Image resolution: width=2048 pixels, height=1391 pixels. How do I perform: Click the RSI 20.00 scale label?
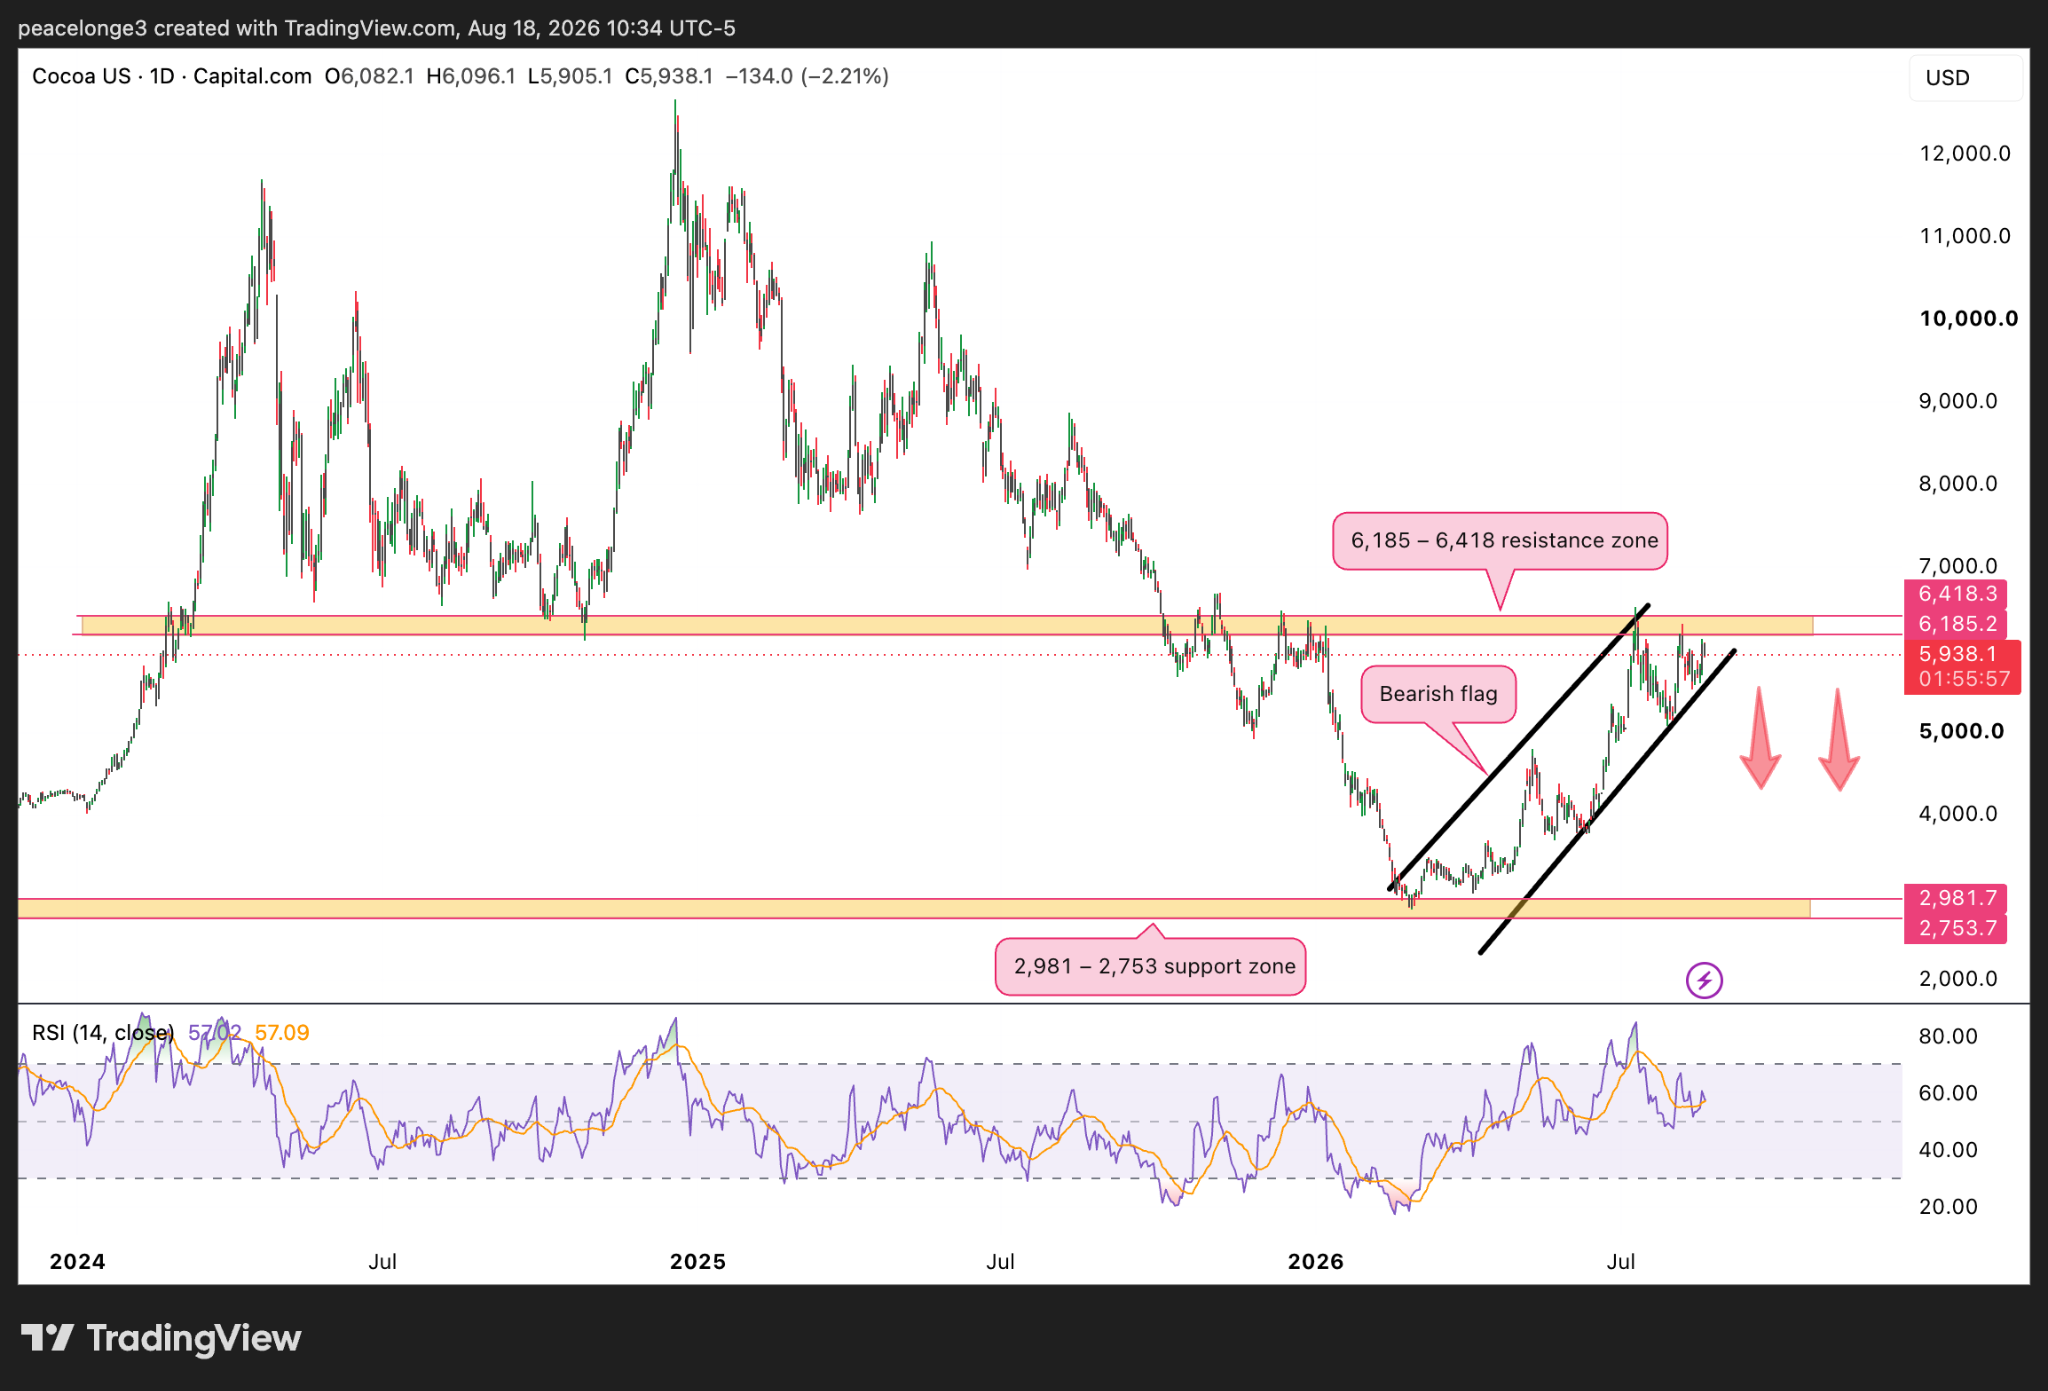[1947, 1207]
